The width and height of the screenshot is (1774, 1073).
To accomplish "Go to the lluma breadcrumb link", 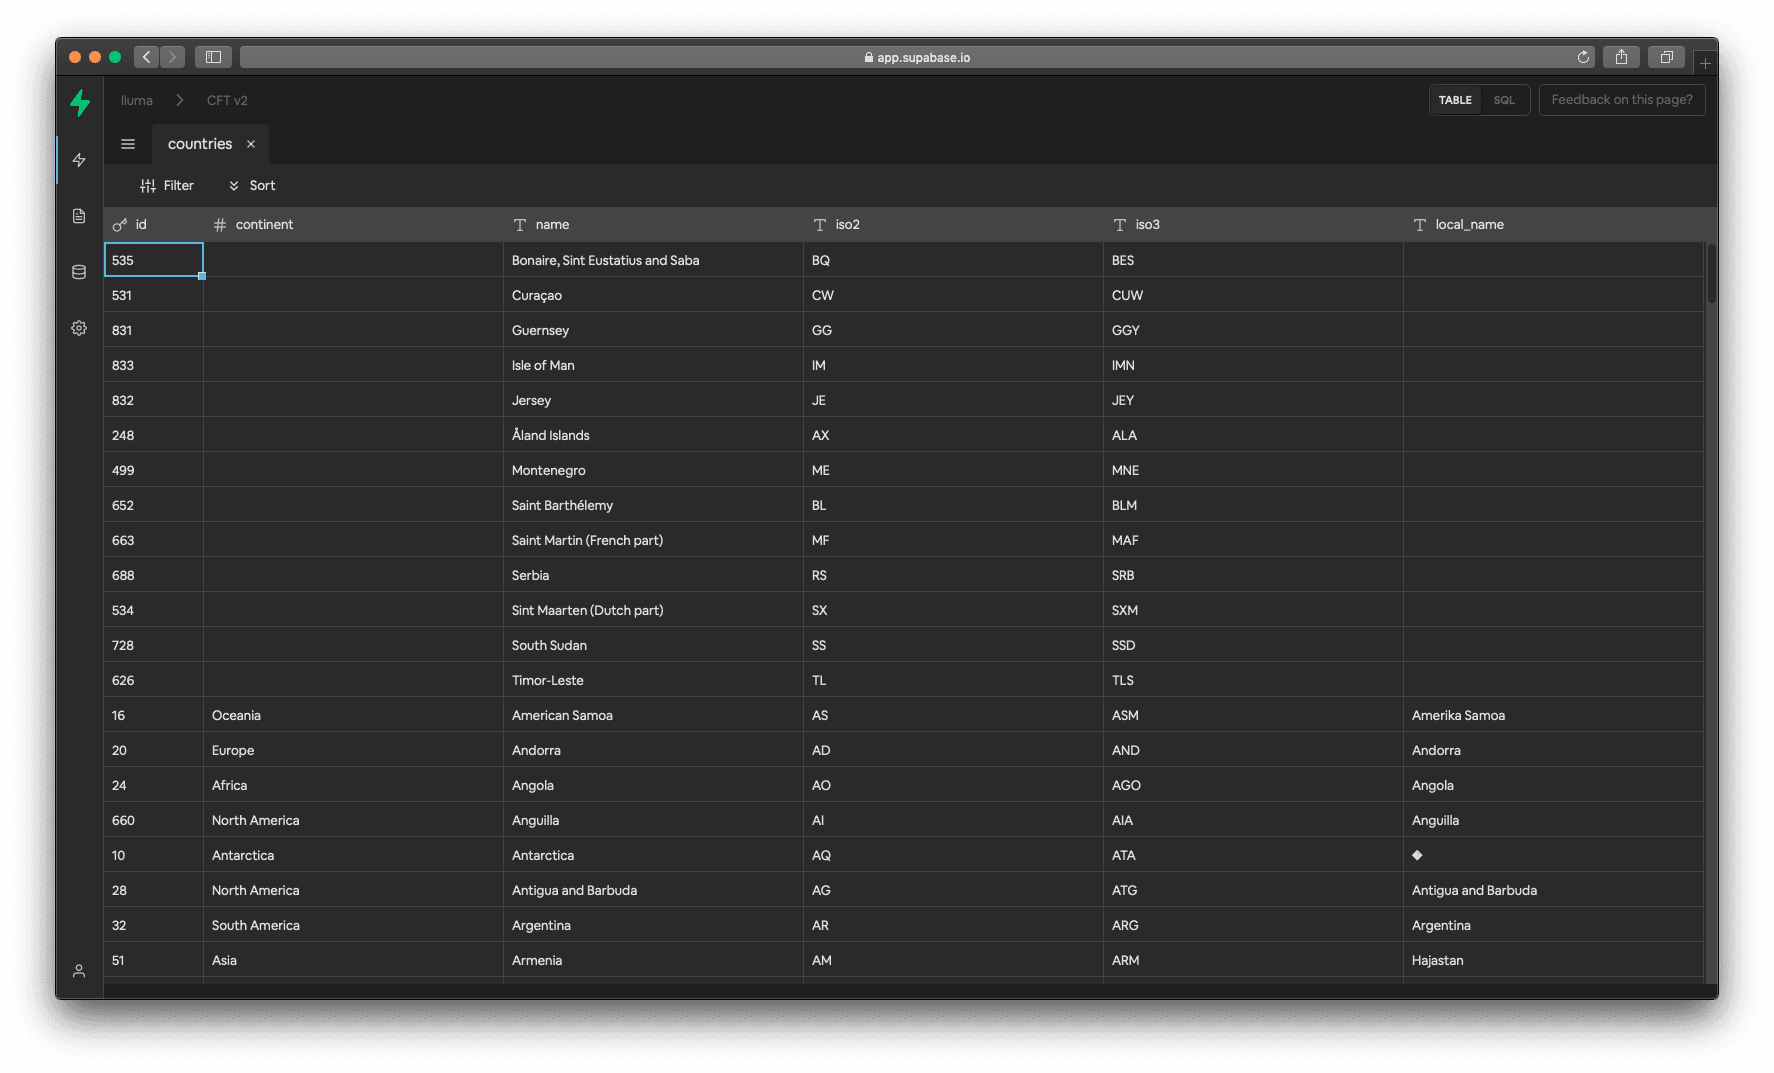I will (x=137, y=101).
